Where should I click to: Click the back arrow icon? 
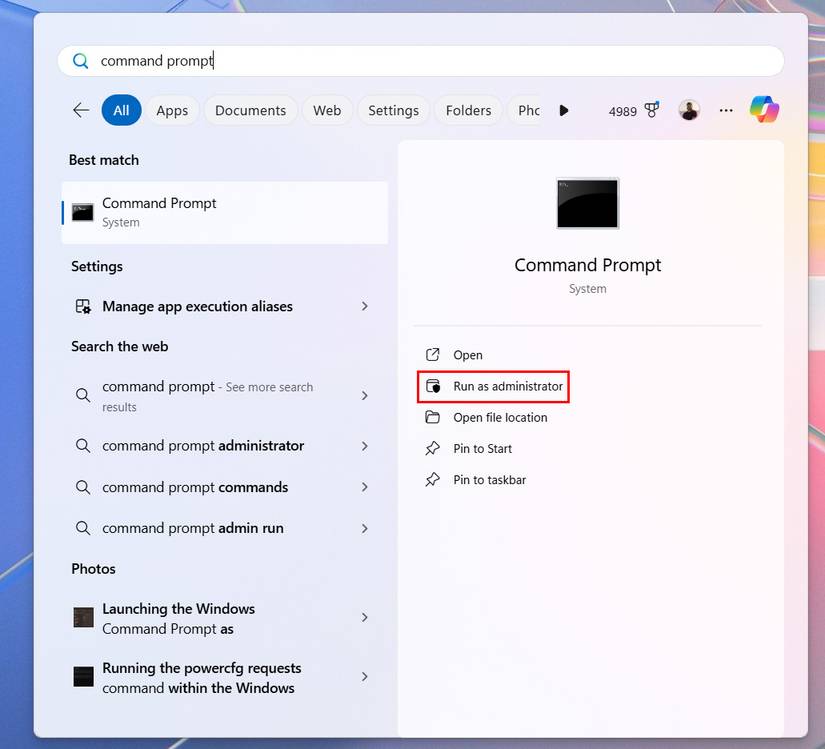click(x=80, y=110)
